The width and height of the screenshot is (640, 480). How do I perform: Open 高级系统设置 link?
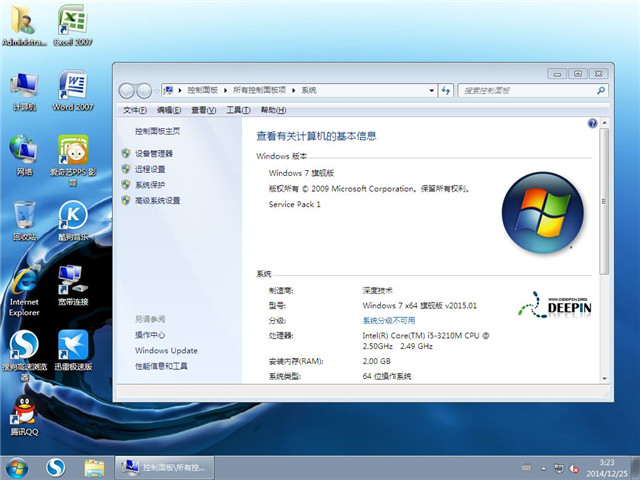(158, 200)
